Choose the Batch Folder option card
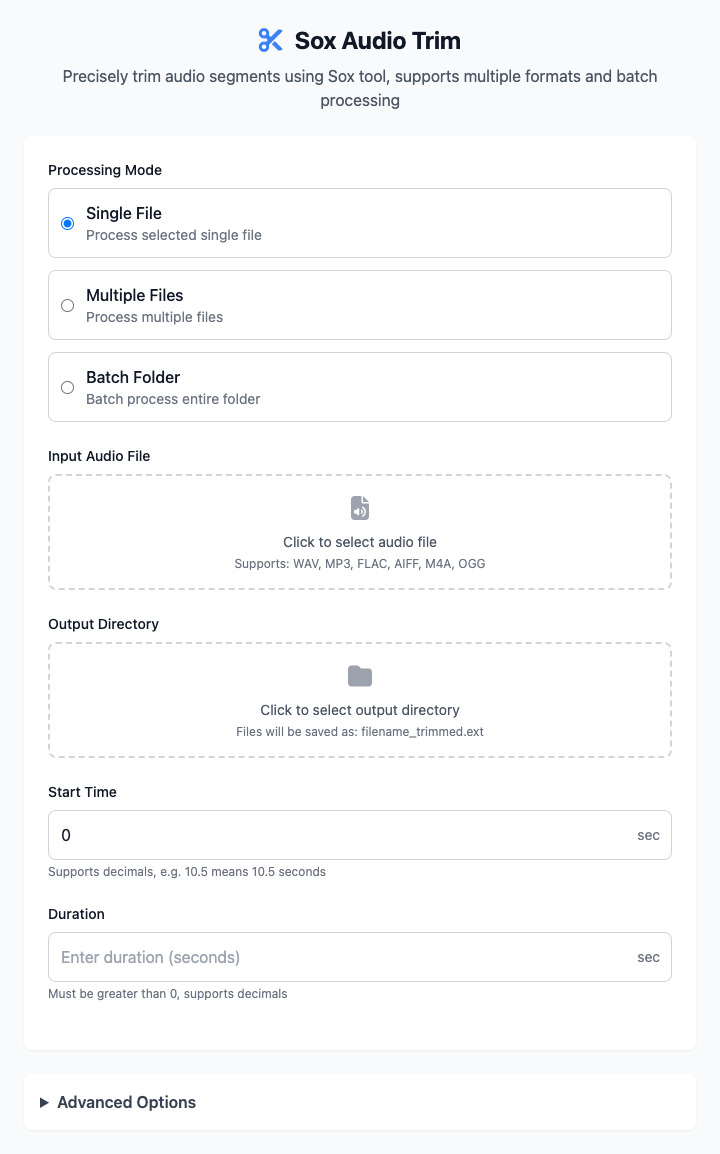The width and height of the screenshot is (720, 1154). click(360, 387)
